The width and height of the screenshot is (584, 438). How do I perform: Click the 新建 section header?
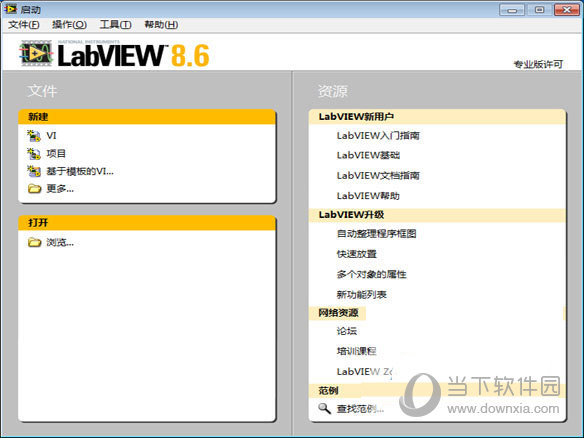pos(147,117)
